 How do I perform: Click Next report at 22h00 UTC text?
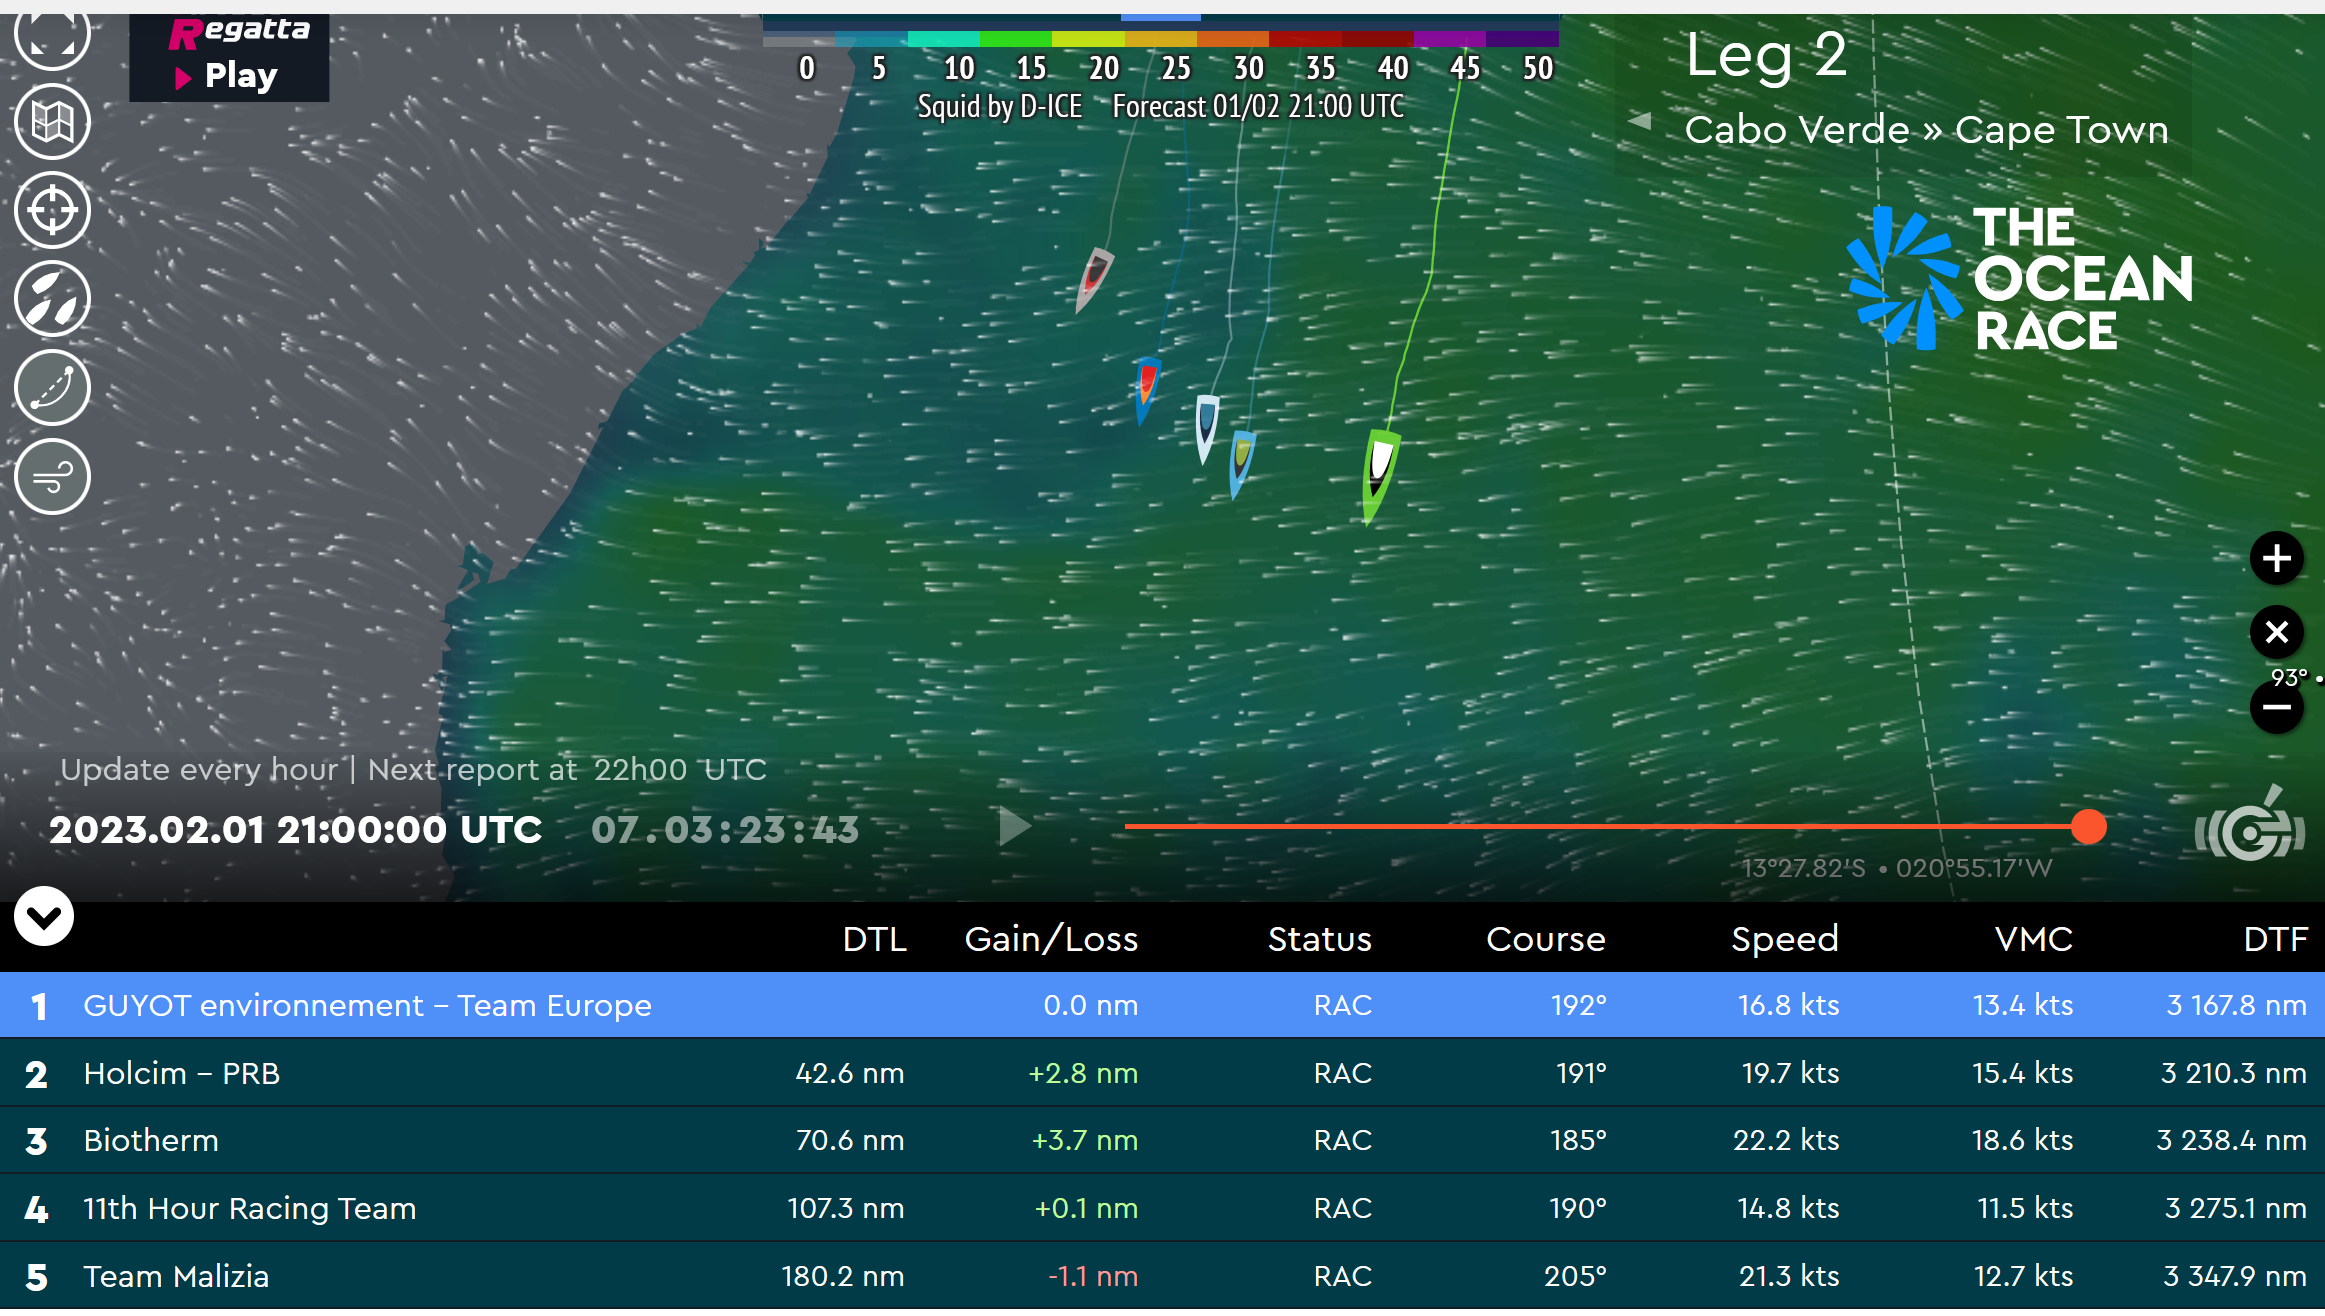[x=567, y=769]
